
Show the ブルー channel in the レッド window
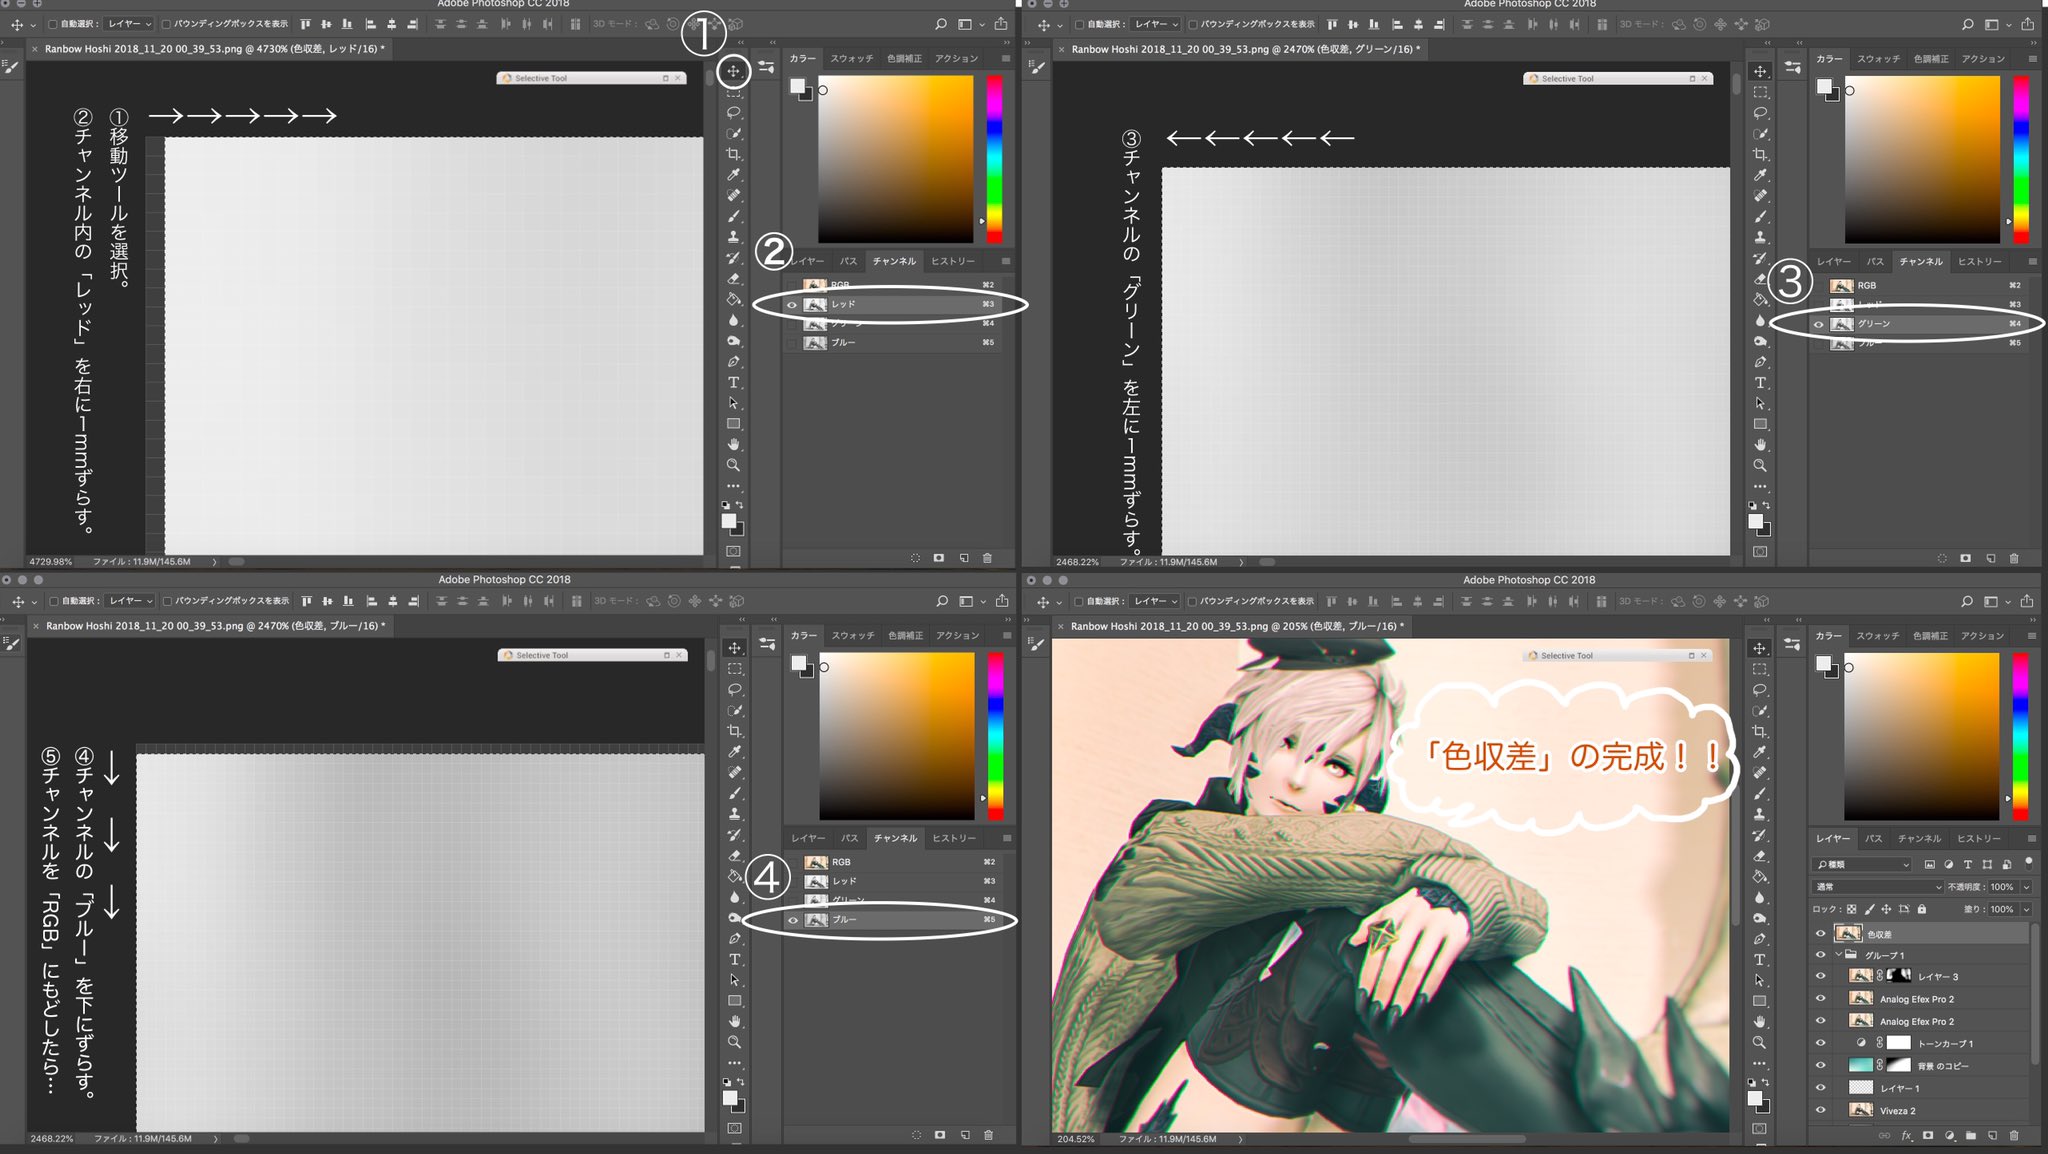click(x=792, y=343)
